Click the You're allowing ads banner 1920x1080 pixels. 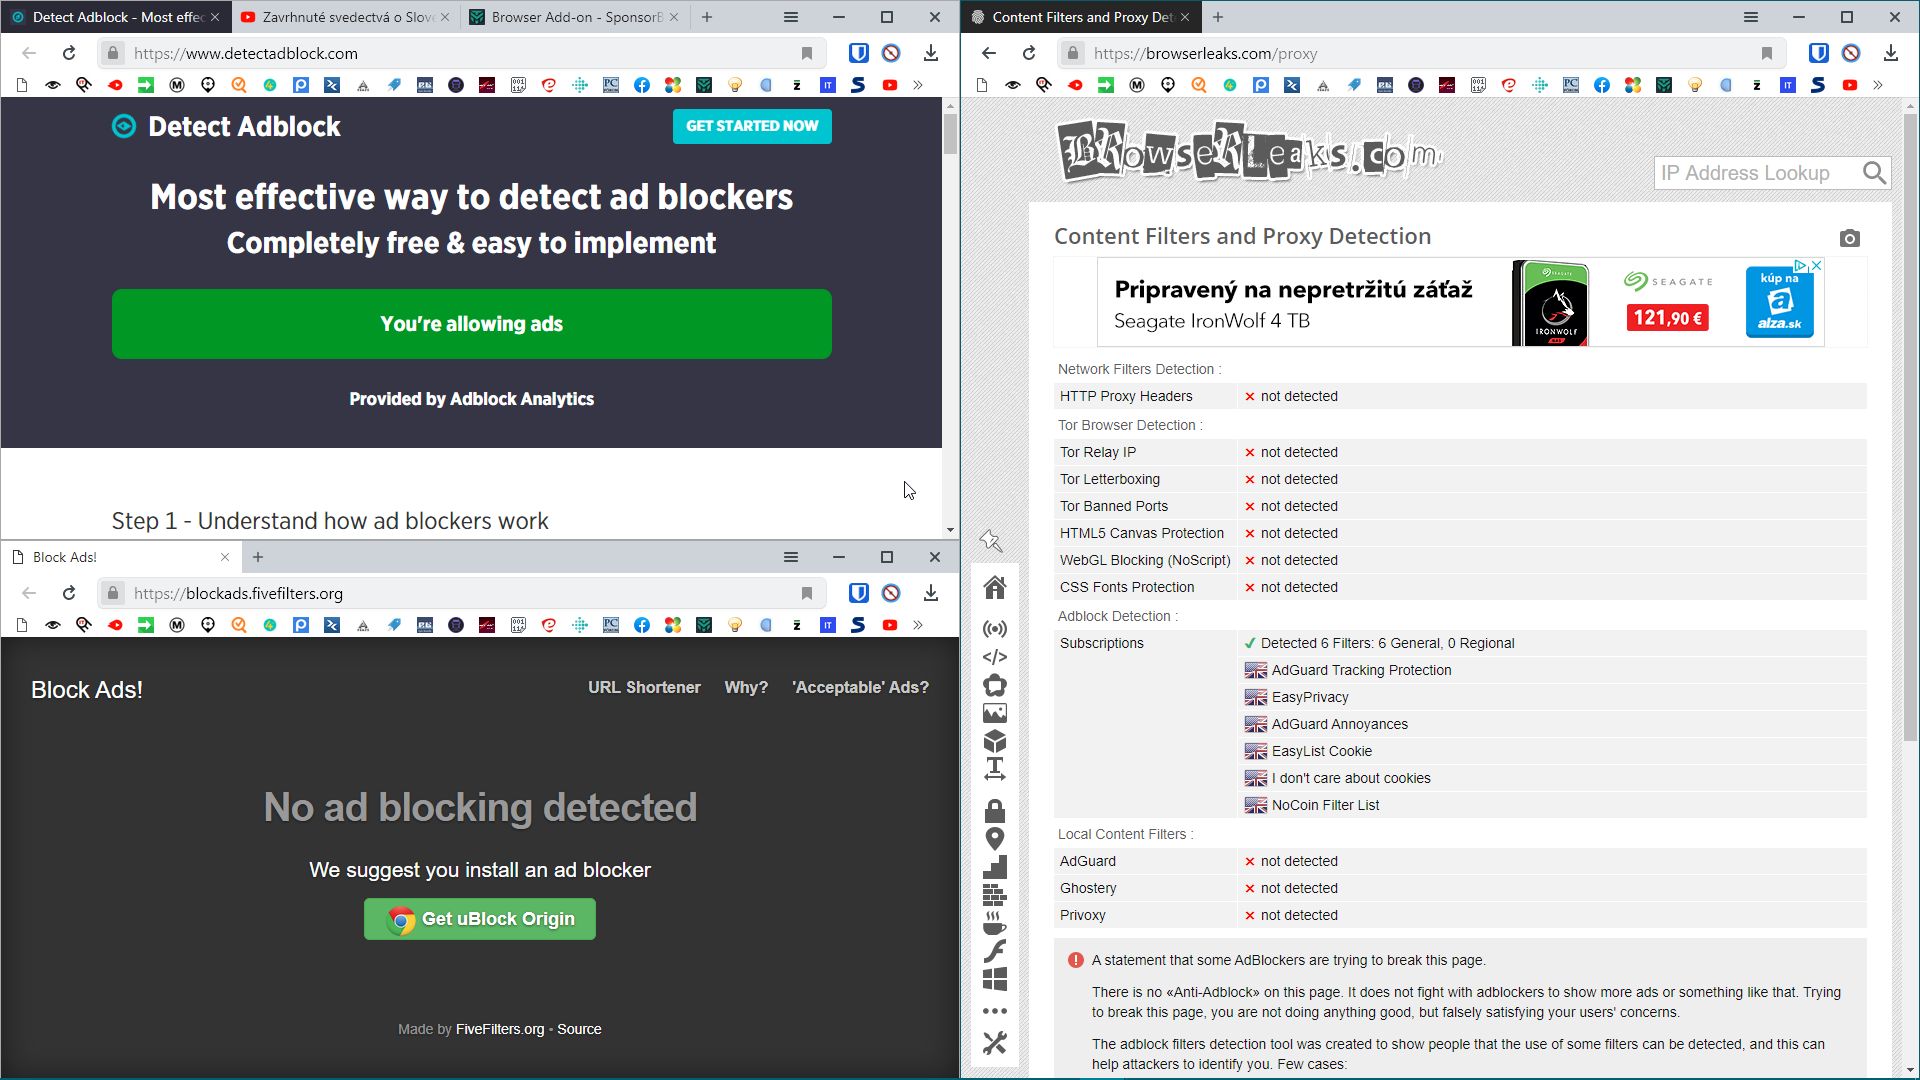(472, 324)
